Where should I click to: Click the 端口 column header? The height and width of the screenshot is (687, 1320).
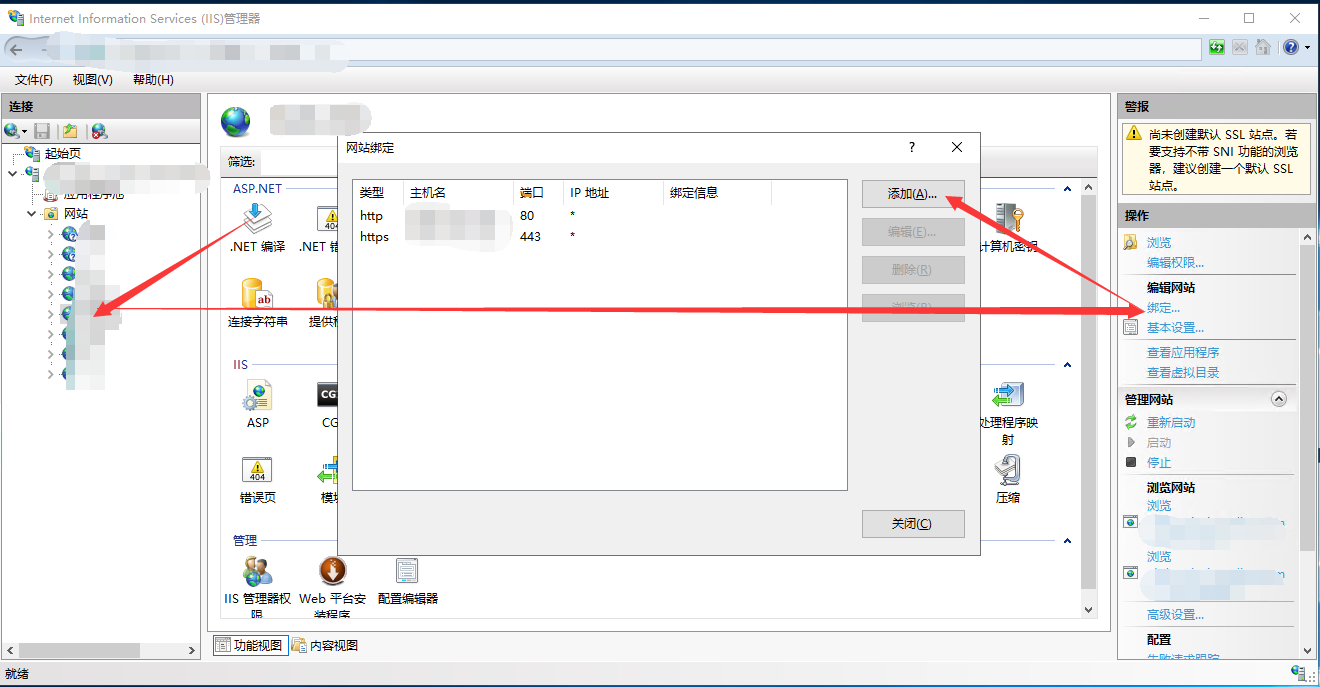click(538, 193)
